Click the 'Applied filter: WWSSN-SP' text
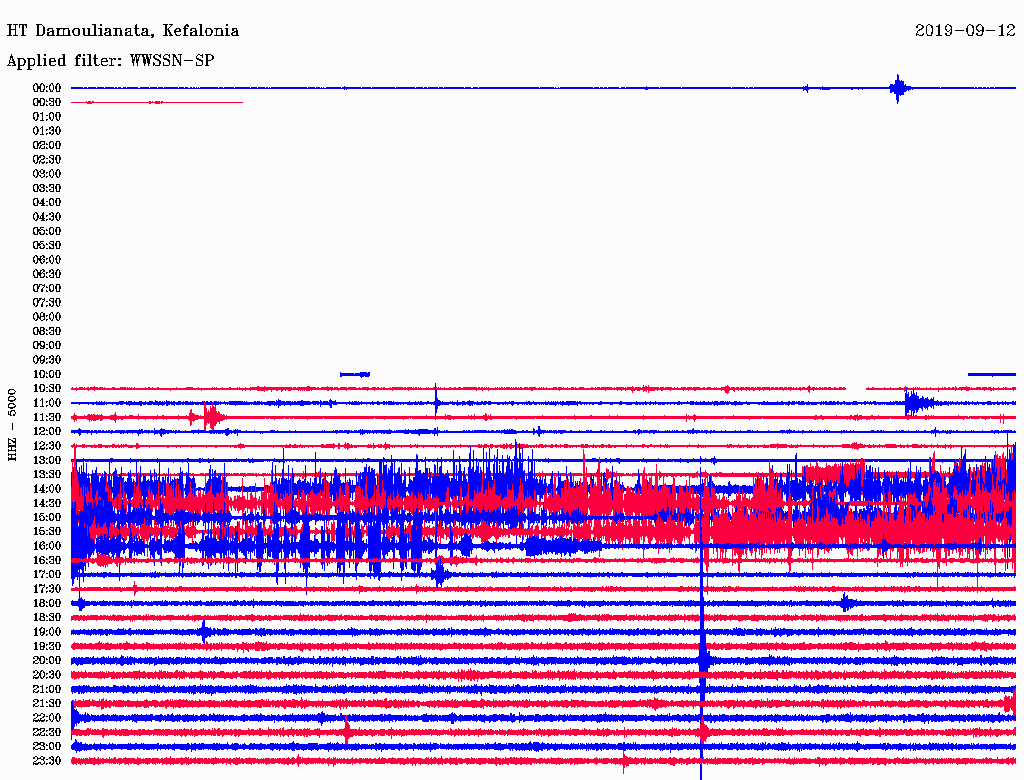The height and width of the screenshot is (780, 1024). (110, 61)
